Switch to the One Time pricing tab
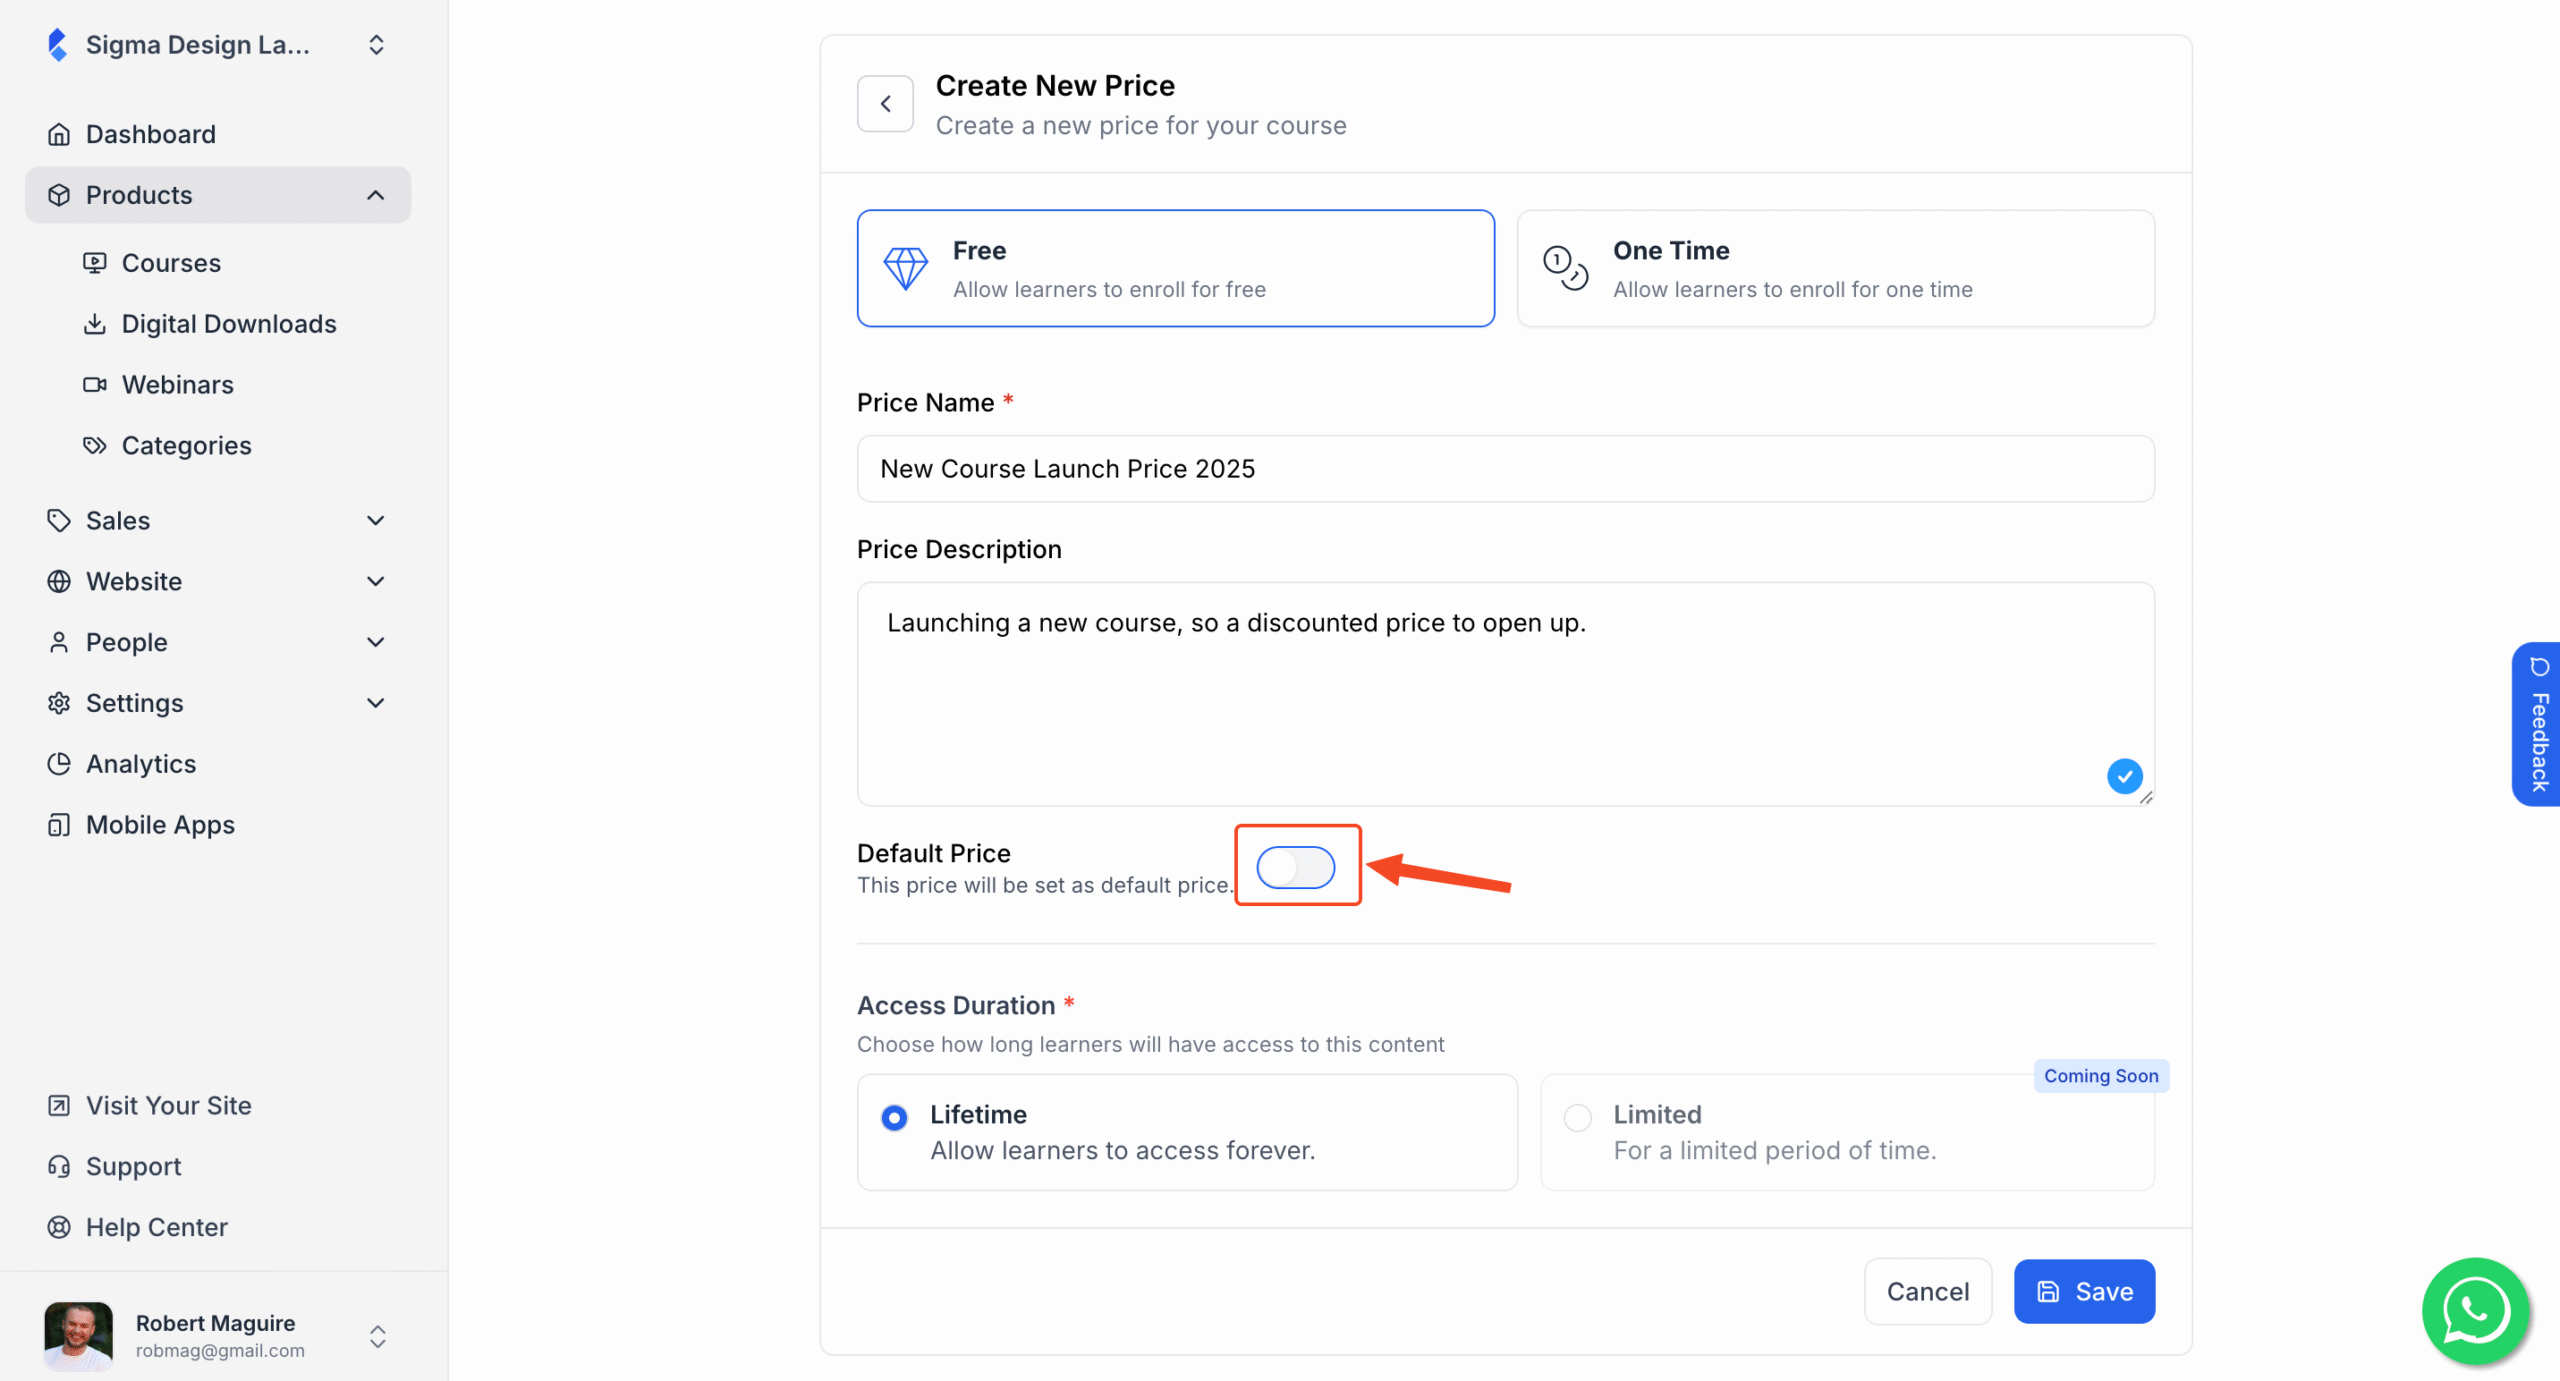2560x1381 pixels. [1836, 268]
